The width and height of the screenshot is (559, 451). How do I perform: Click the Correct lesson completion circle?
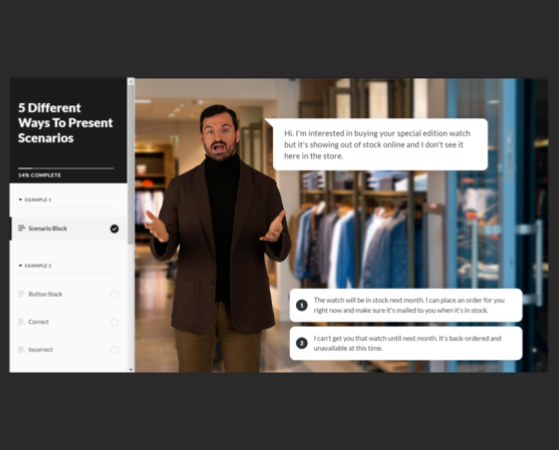114,322
